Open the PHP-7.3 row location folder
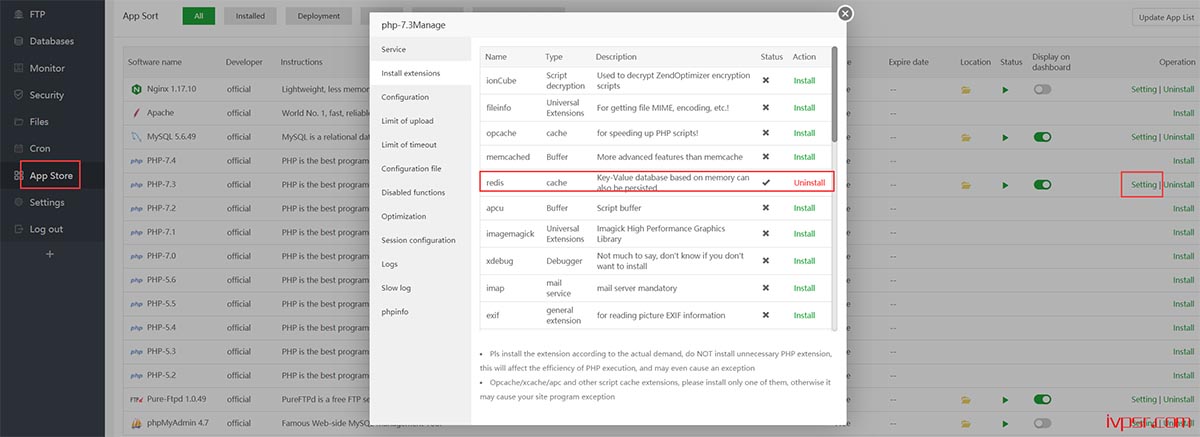The width and height of the screenshot is (1200, 437). pos(967,185)
